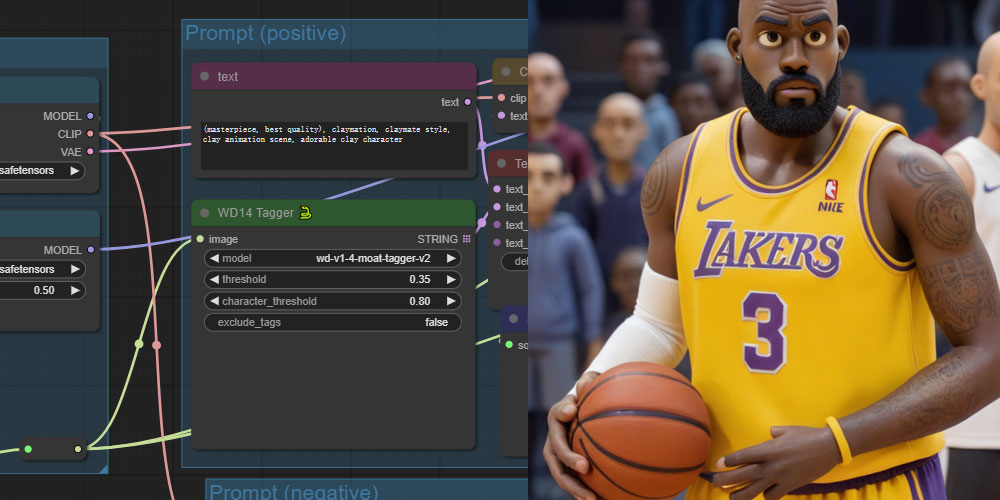Click the threshold value 0.35
Image resolution: width=1000 pixels, height=500 pixels.
click(420, 279)
